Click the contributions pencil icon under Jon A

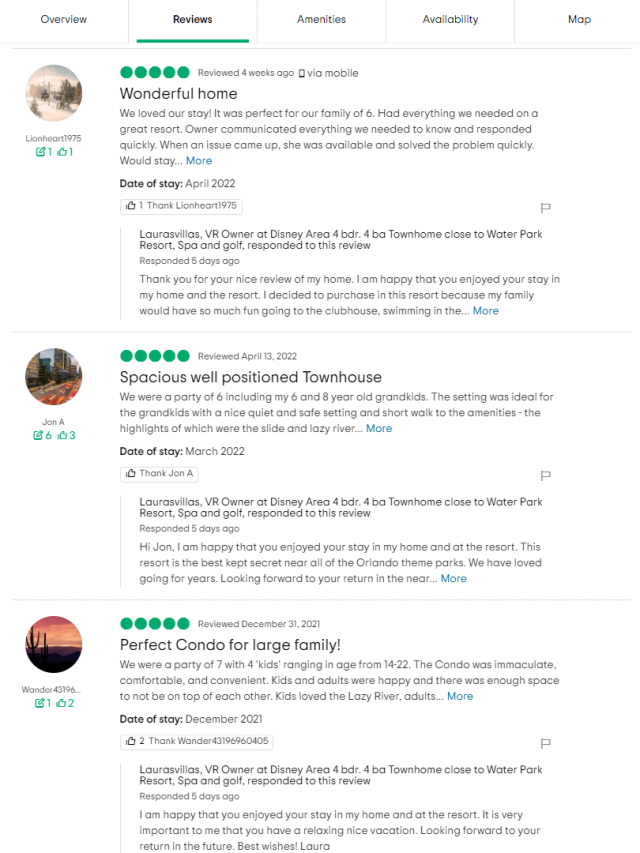[36, 435]
